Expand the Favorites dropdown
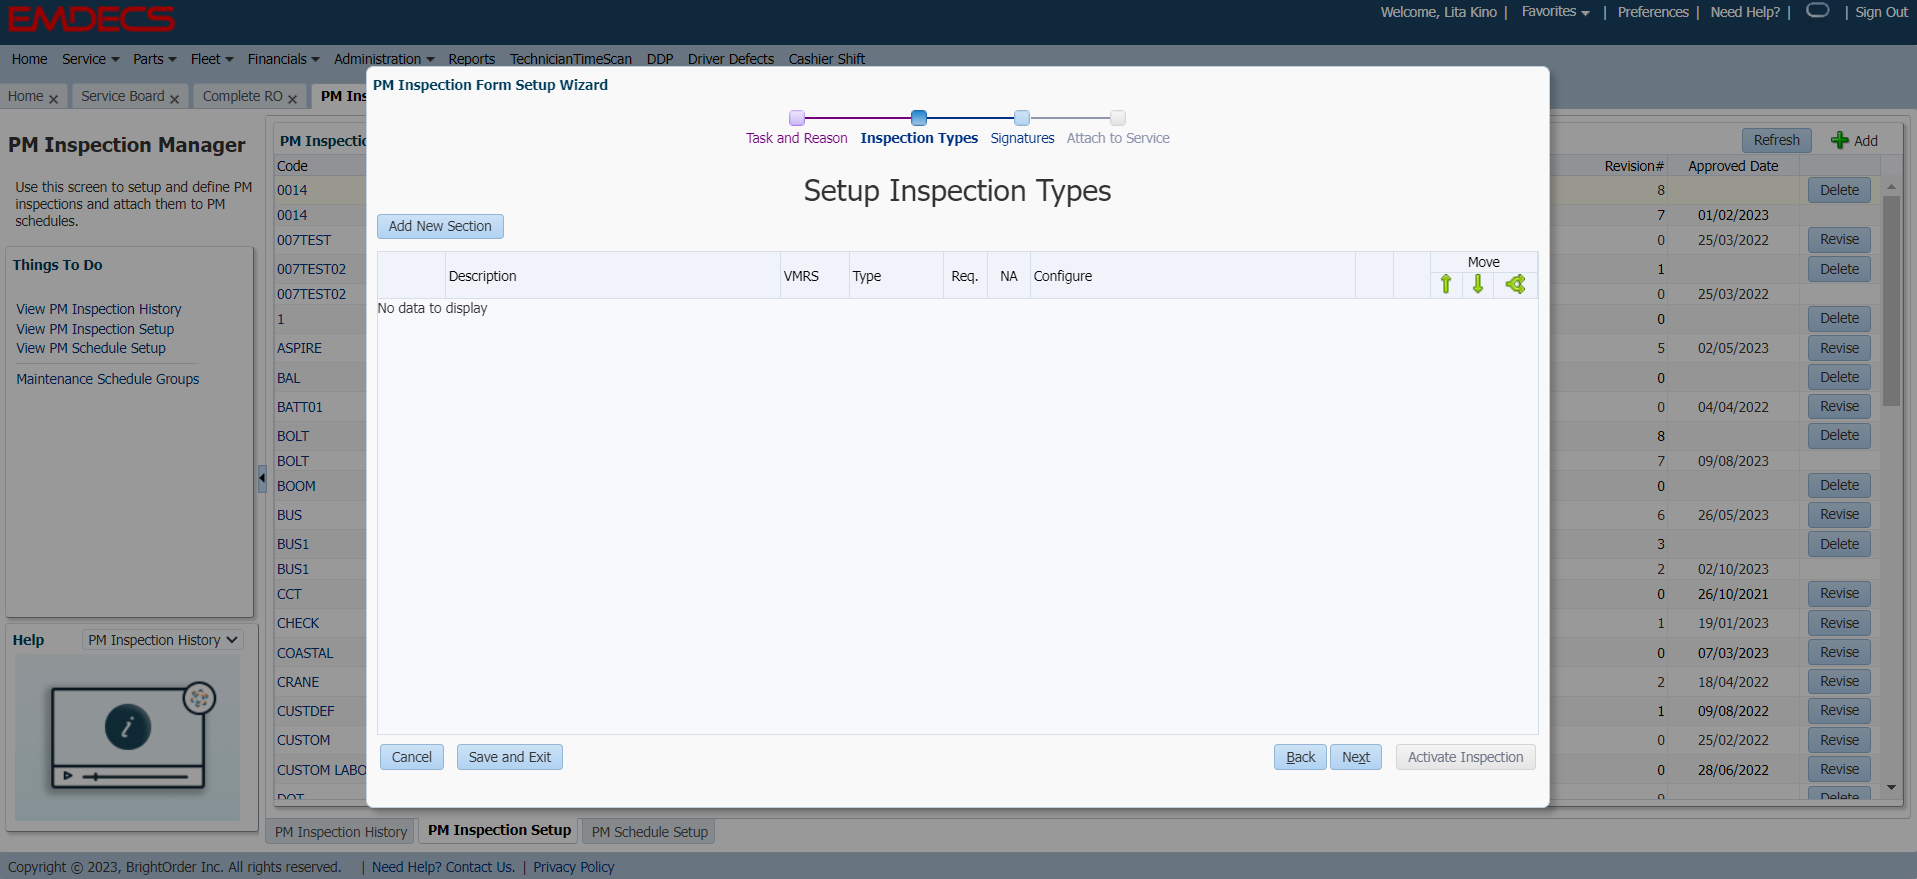Image resolution: width=1917 pixels, height=879 pixels. coord(1555,12)
